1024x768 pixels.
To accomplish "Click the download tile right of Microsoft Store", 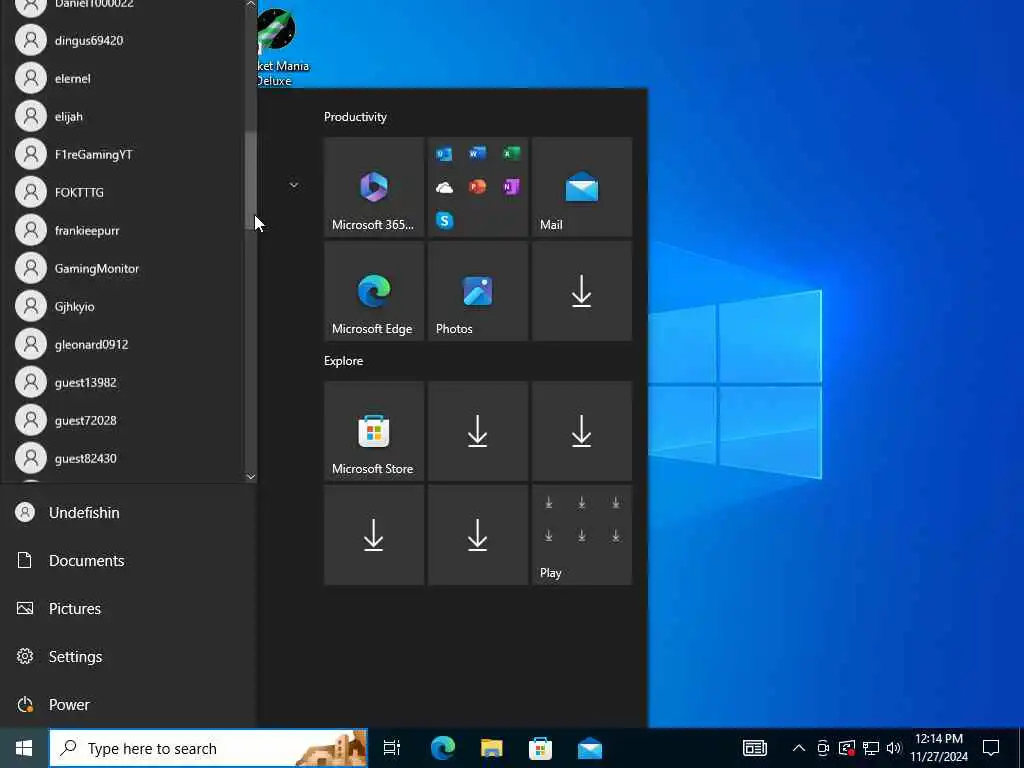I will (x=478, y=431).
